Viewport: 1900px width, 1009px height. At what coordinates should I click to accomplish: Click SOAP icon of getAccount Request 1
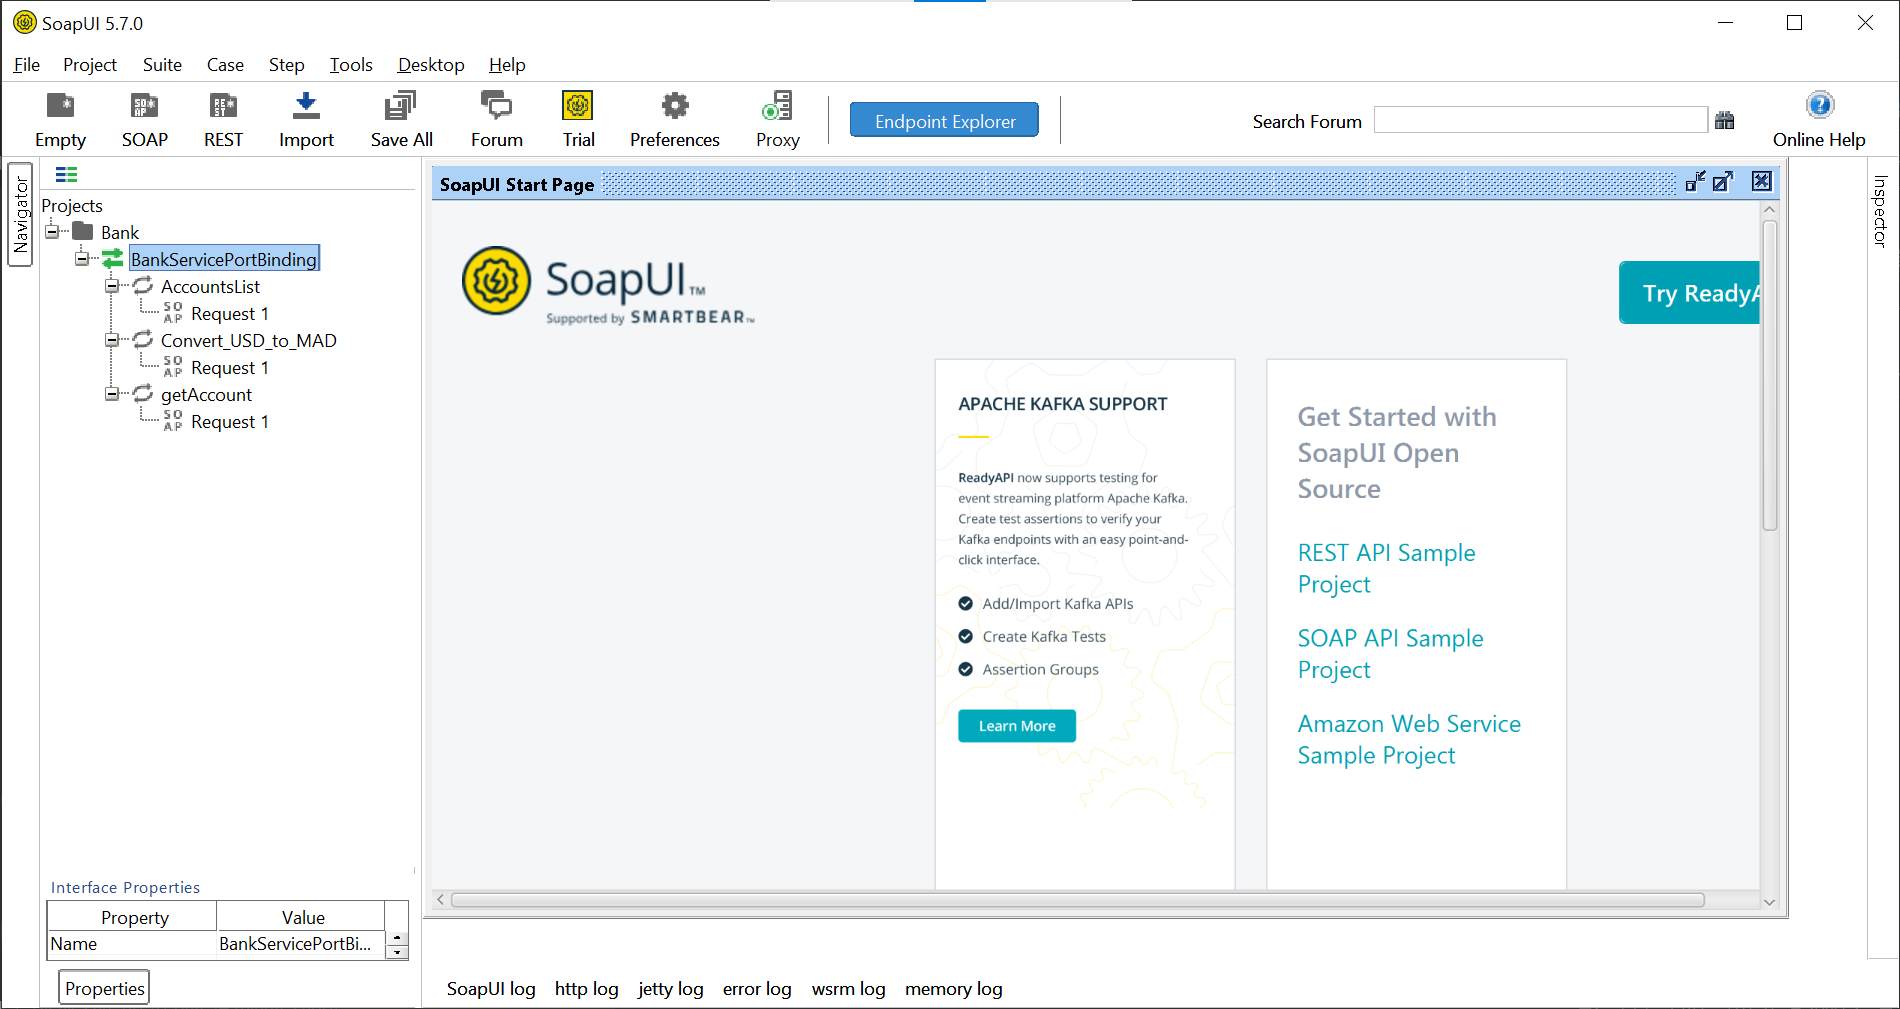(173, 421)
